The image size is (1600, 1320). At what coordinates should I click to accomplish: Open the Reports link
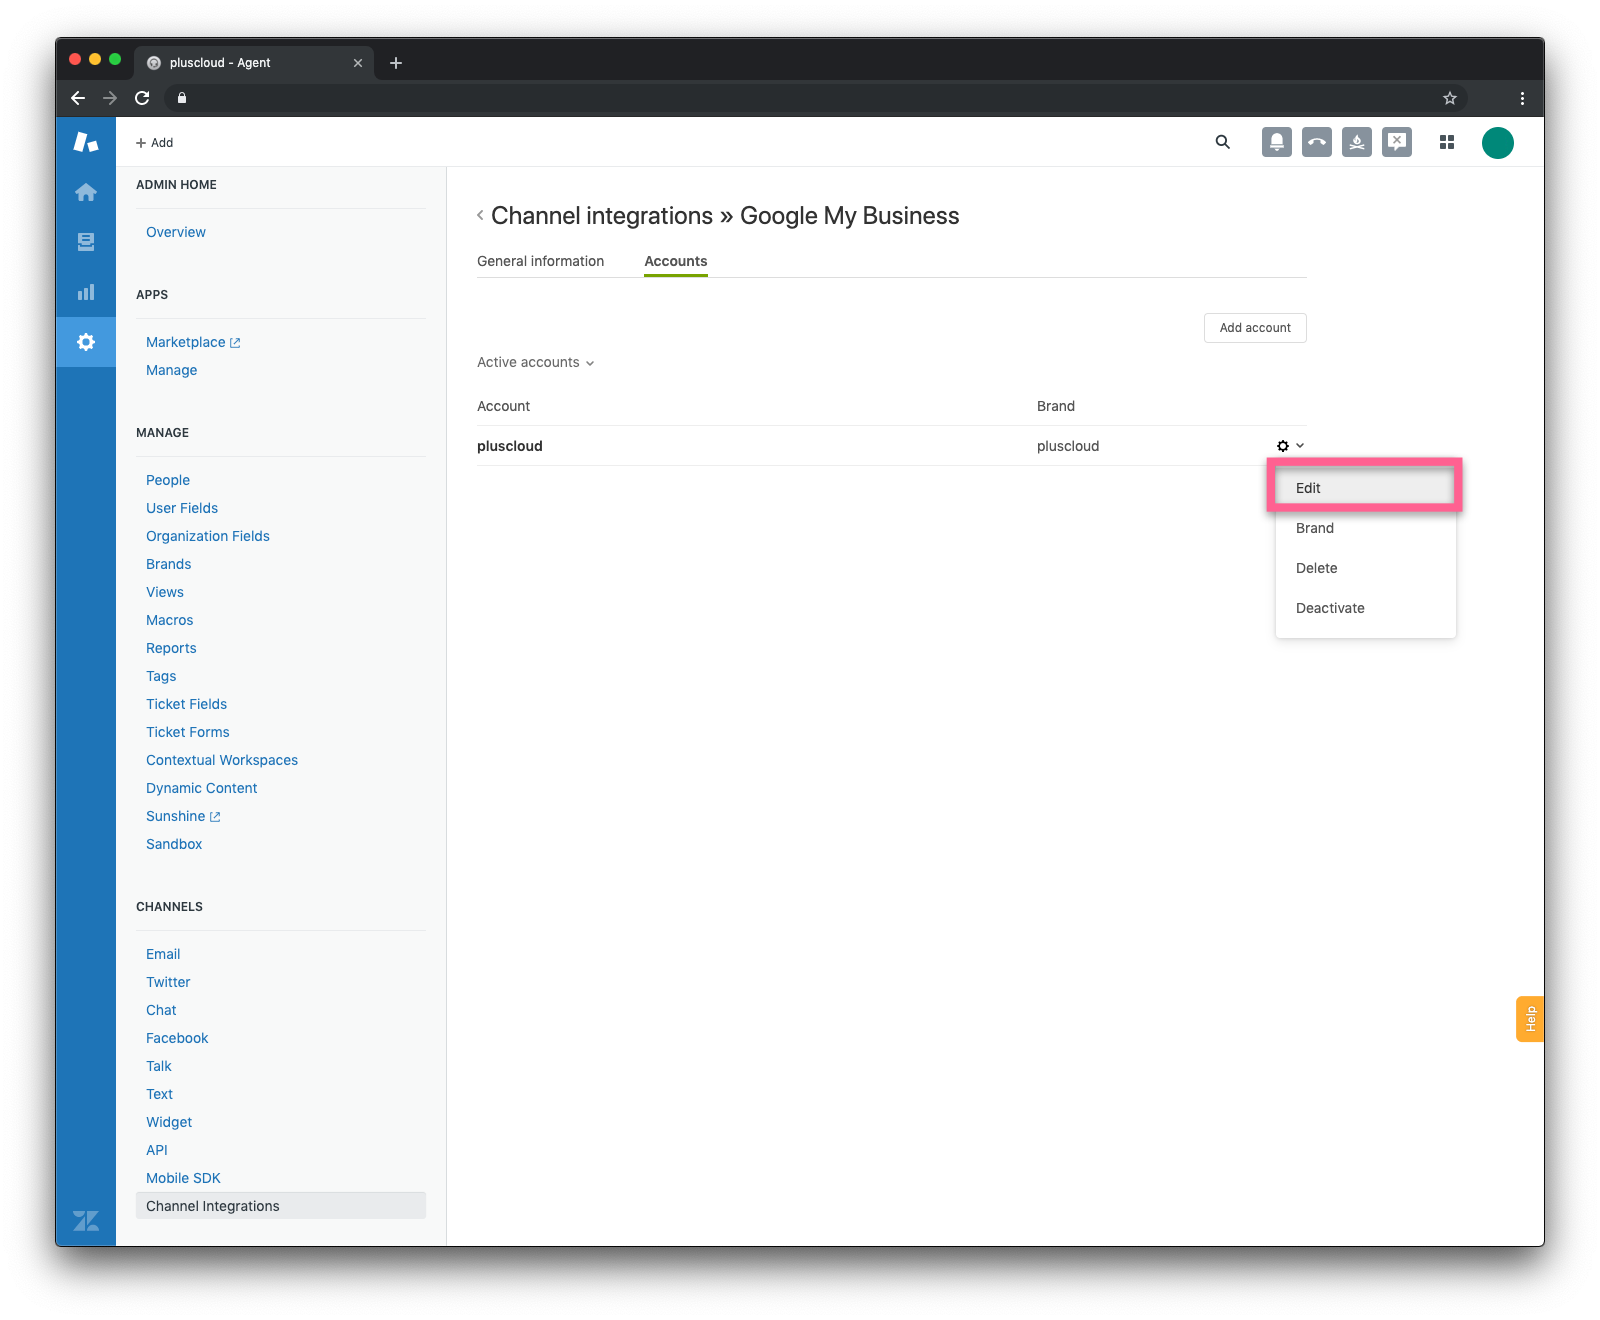point(171,648)
